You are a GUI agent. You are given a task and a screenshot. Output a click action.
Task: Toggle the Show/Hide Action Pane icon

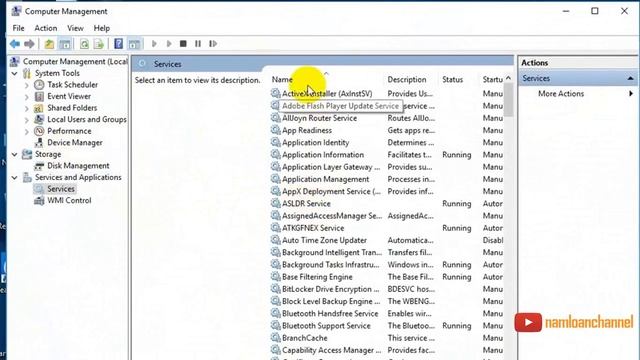(x=134, y=44)
